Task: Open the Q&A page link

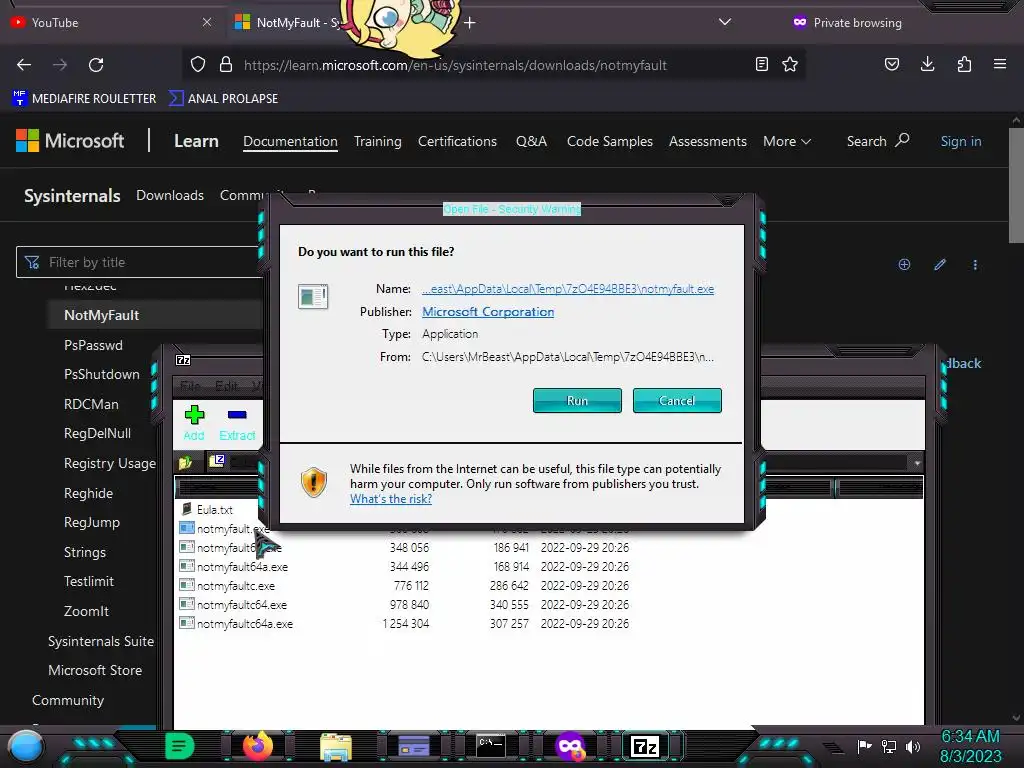Action: click(531, 142)
